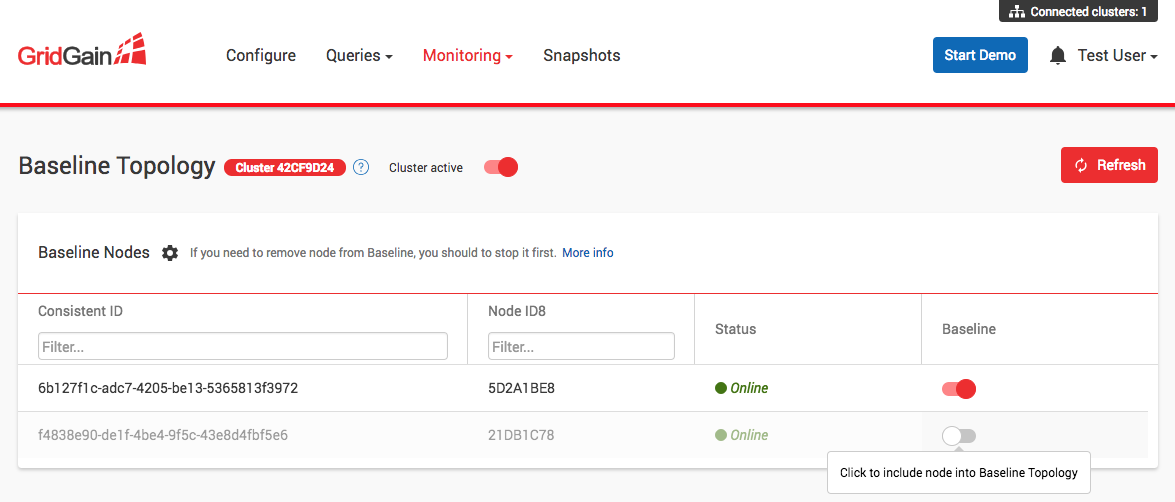Click the GridGain logo

coord(82,51)
